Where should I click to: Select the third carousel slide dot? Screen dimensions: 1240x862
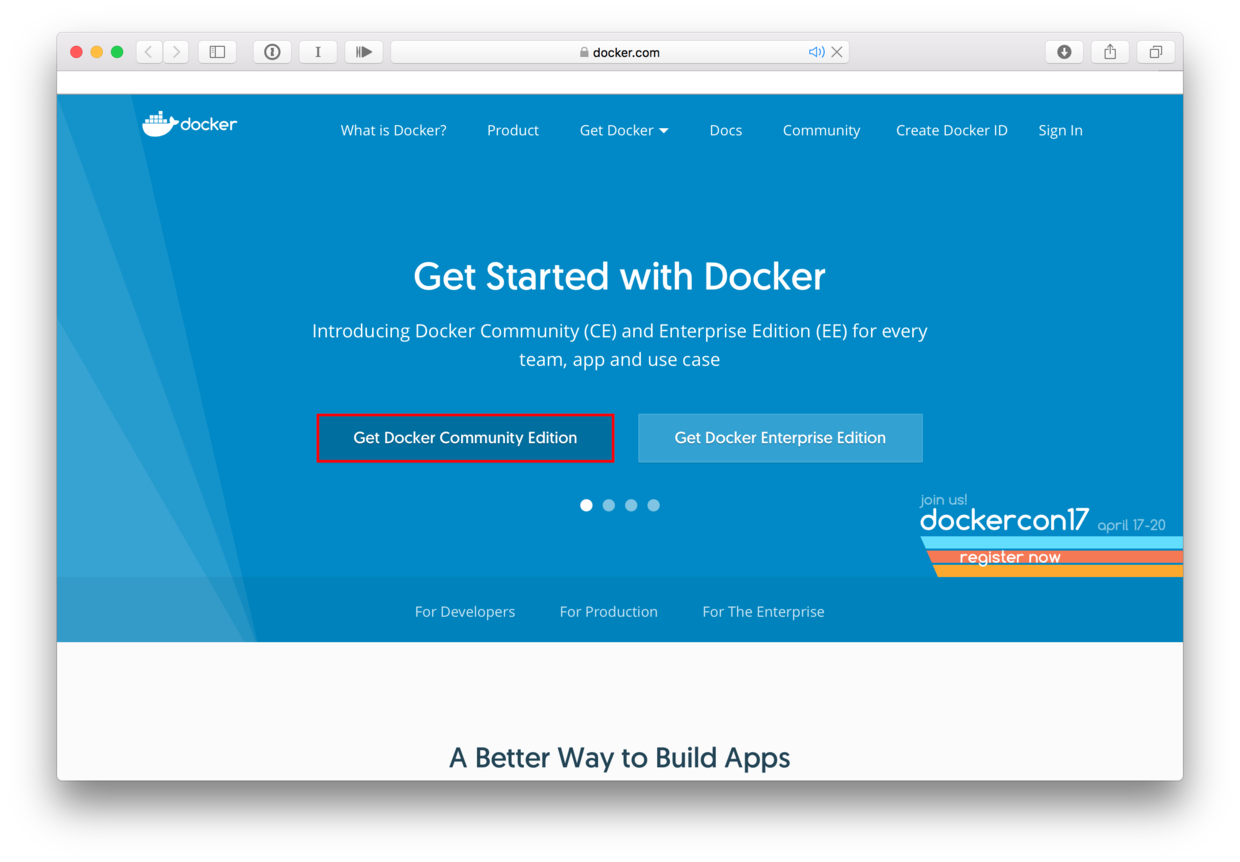631,505
